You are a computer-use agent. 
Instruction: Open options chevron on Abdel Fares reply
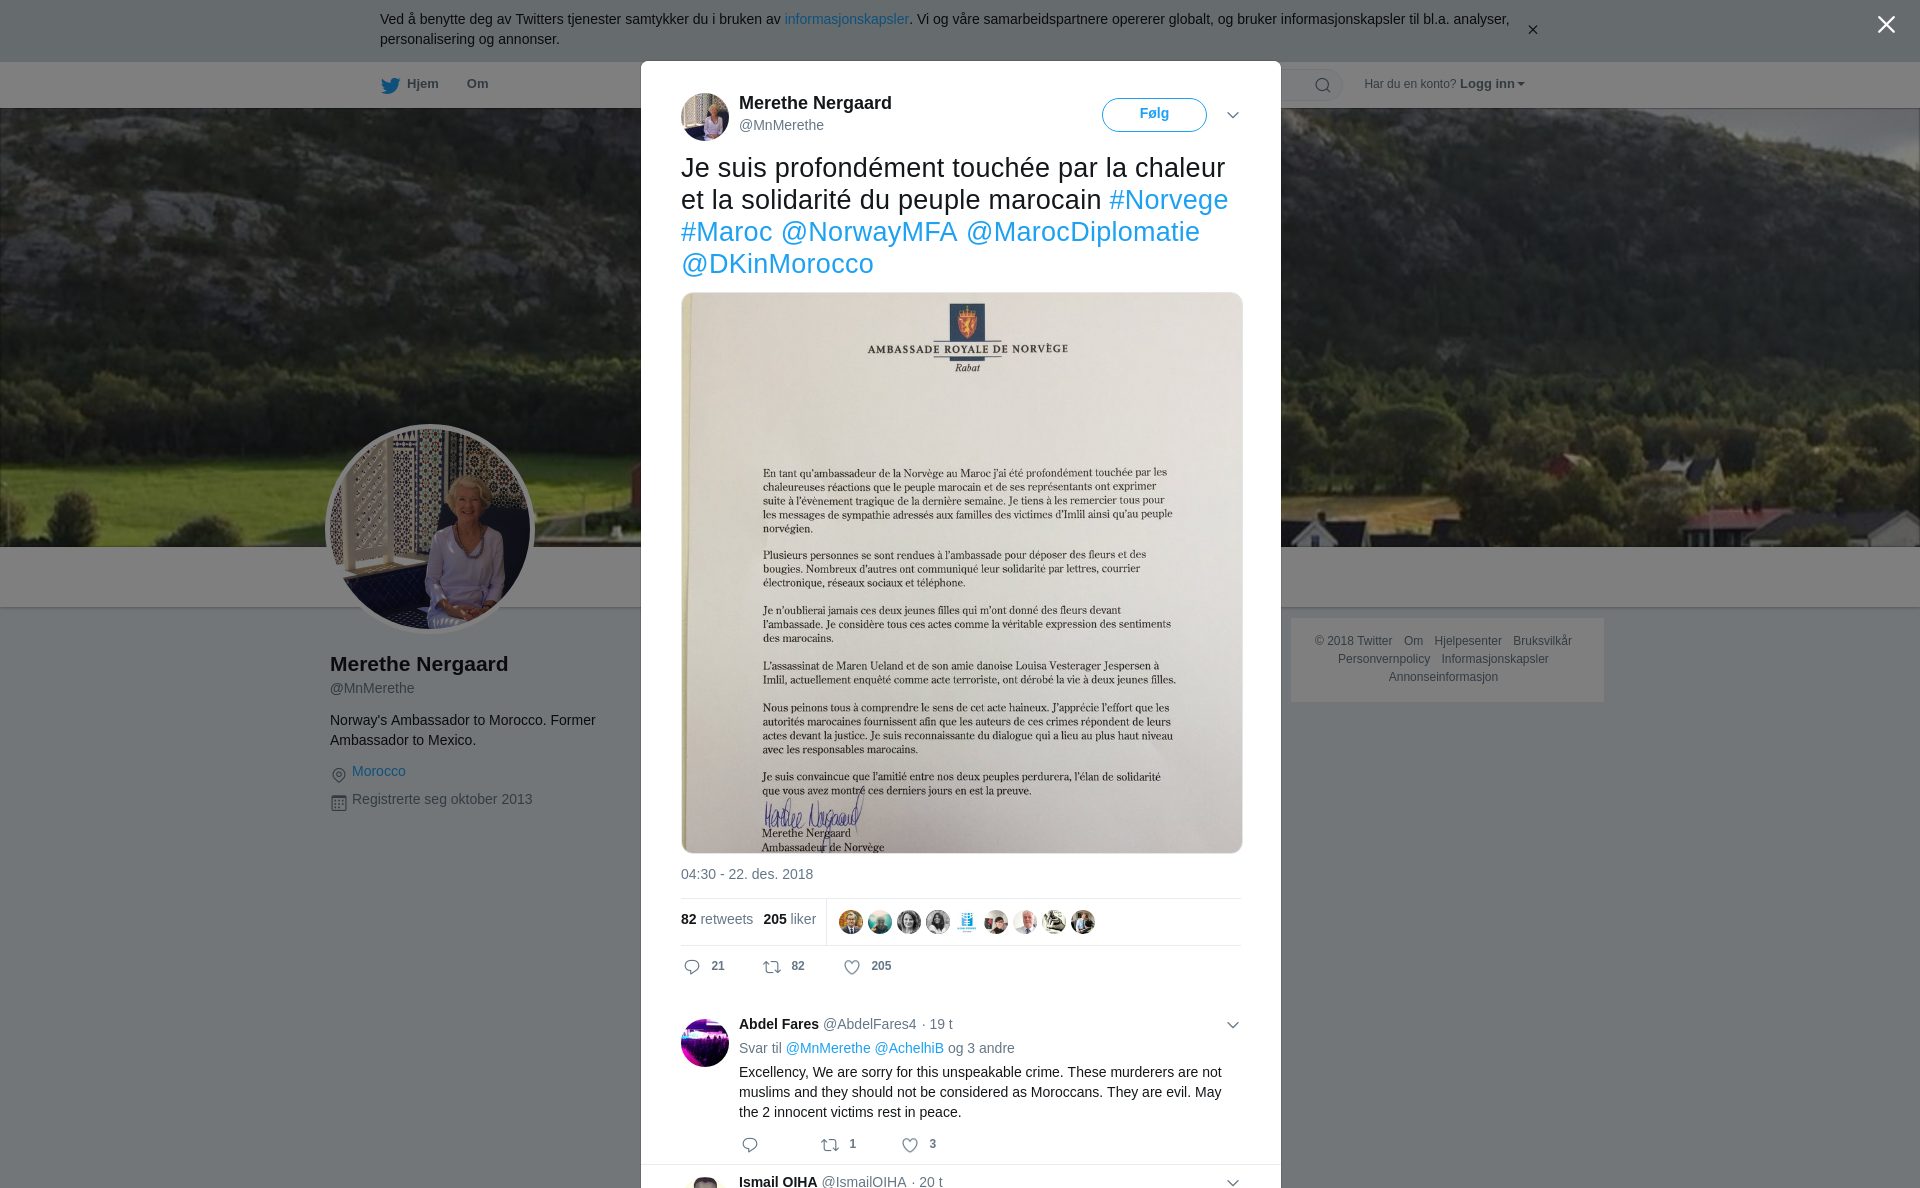coord(1233,1025)
